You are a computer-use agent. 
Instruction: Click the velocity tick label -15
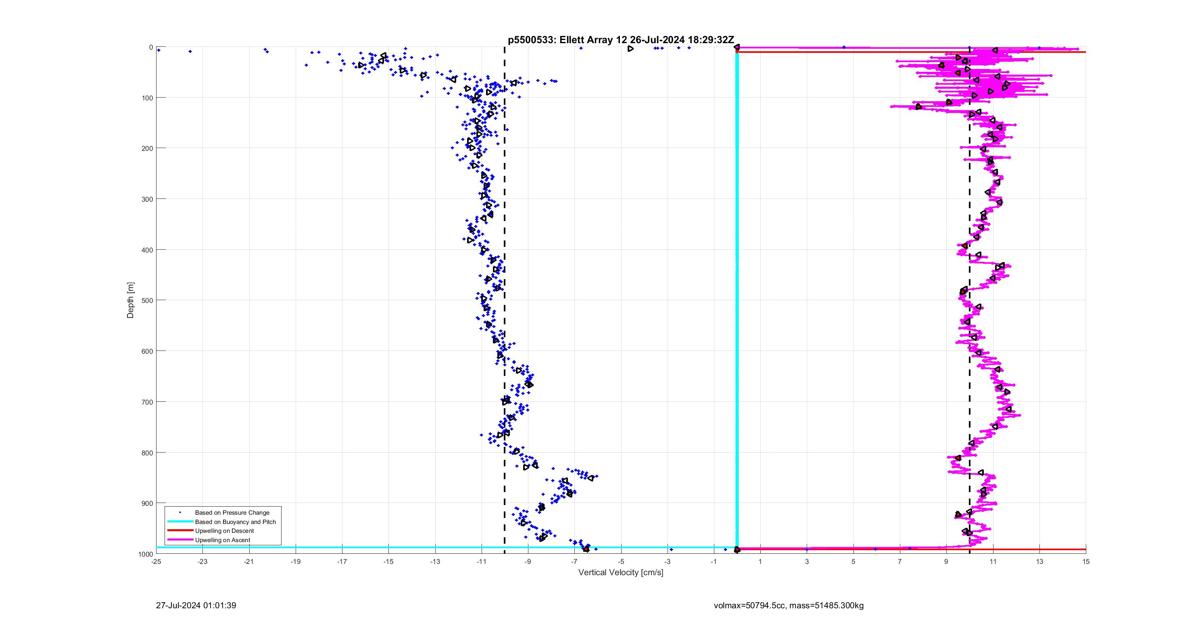pyautogui.click(x=389, y=562)
